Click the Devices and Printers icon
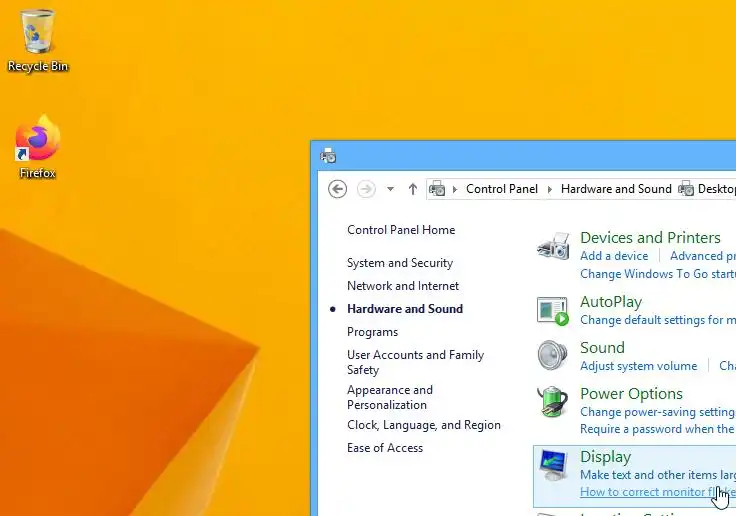This screenshot has height=516, width=736. point(553,246)
